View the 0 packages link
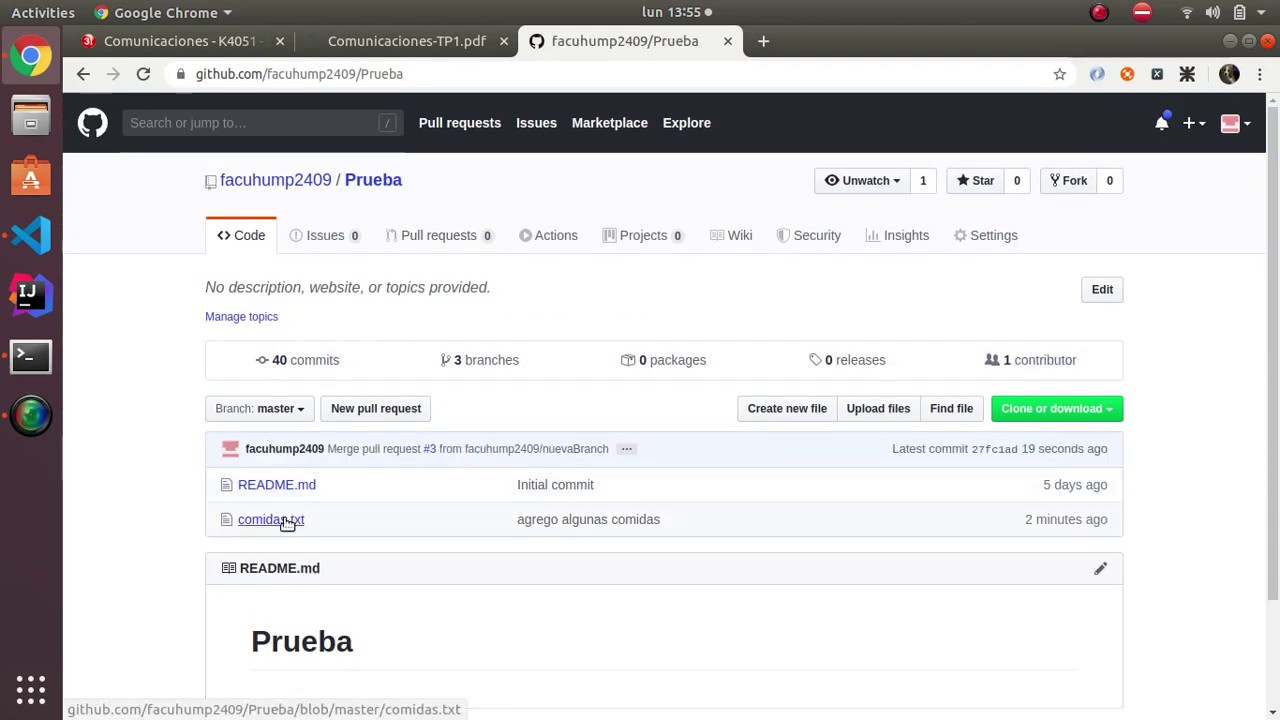This screenshot has width=1280, height=720. [663, 360]
